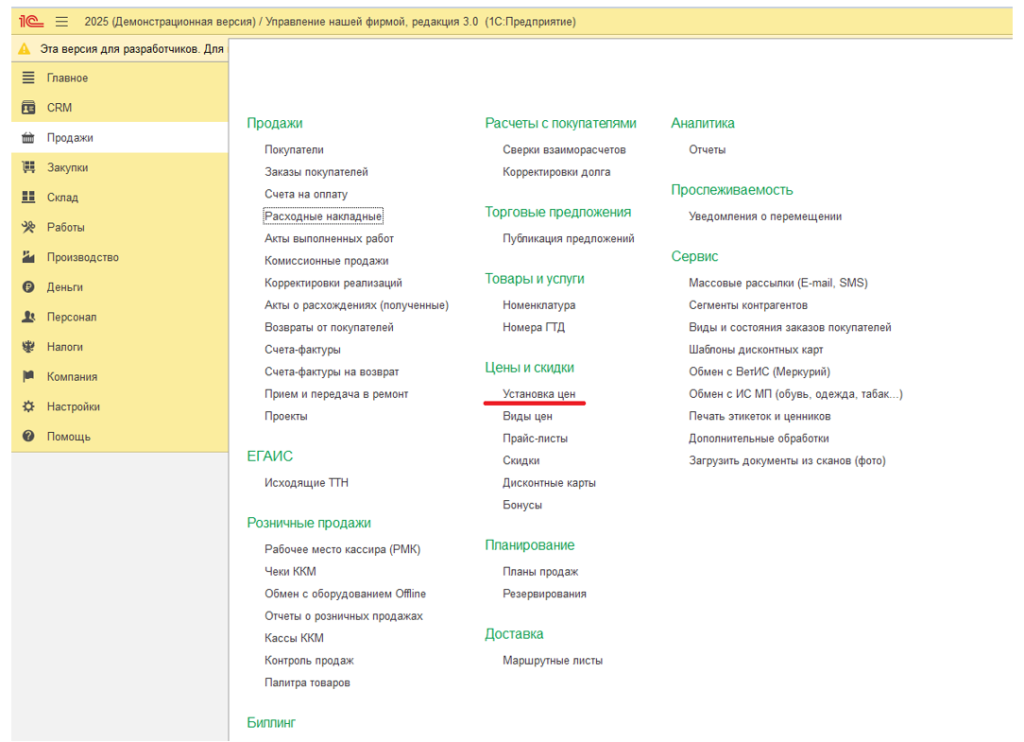The image size is (1024, 742).
Task: Open Массовые рассылки (E-mail, SMS)
Action: [x=778, y=283]
